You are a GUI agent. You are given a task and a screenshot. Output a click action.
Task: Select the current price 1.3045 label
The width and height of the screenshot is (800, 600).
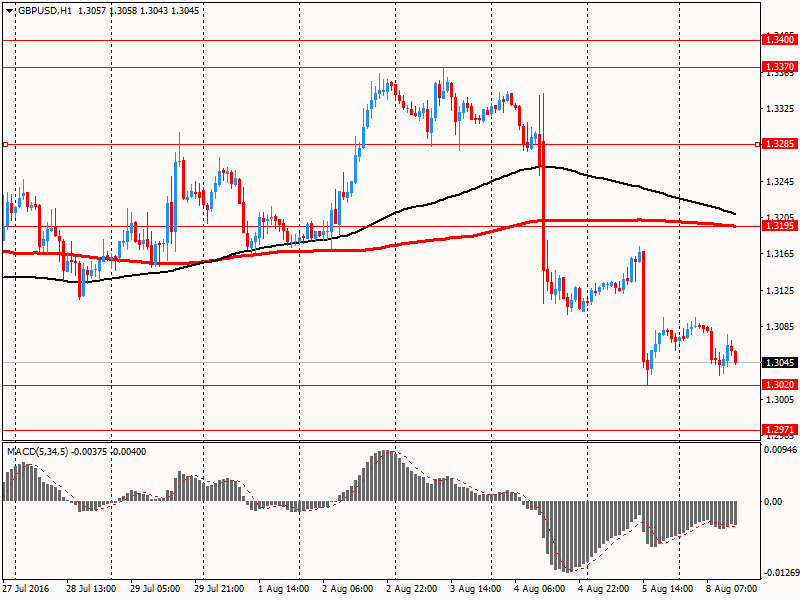(x=778, y=362)
